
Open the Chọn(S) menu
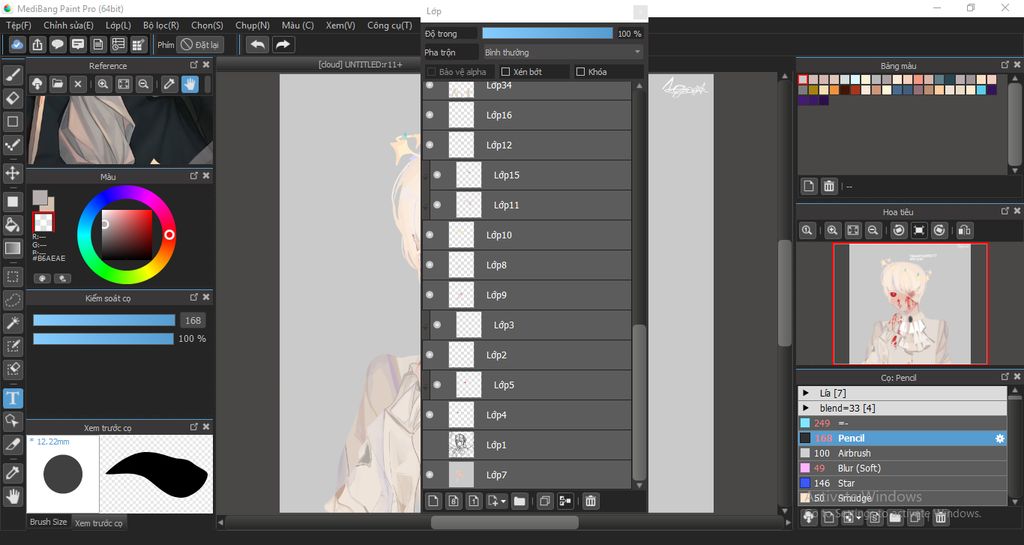207,25
